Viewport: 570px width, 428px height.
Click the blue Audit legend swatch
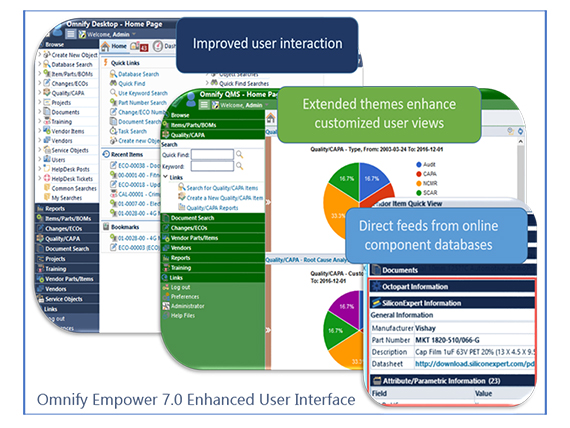pos(419,164)
